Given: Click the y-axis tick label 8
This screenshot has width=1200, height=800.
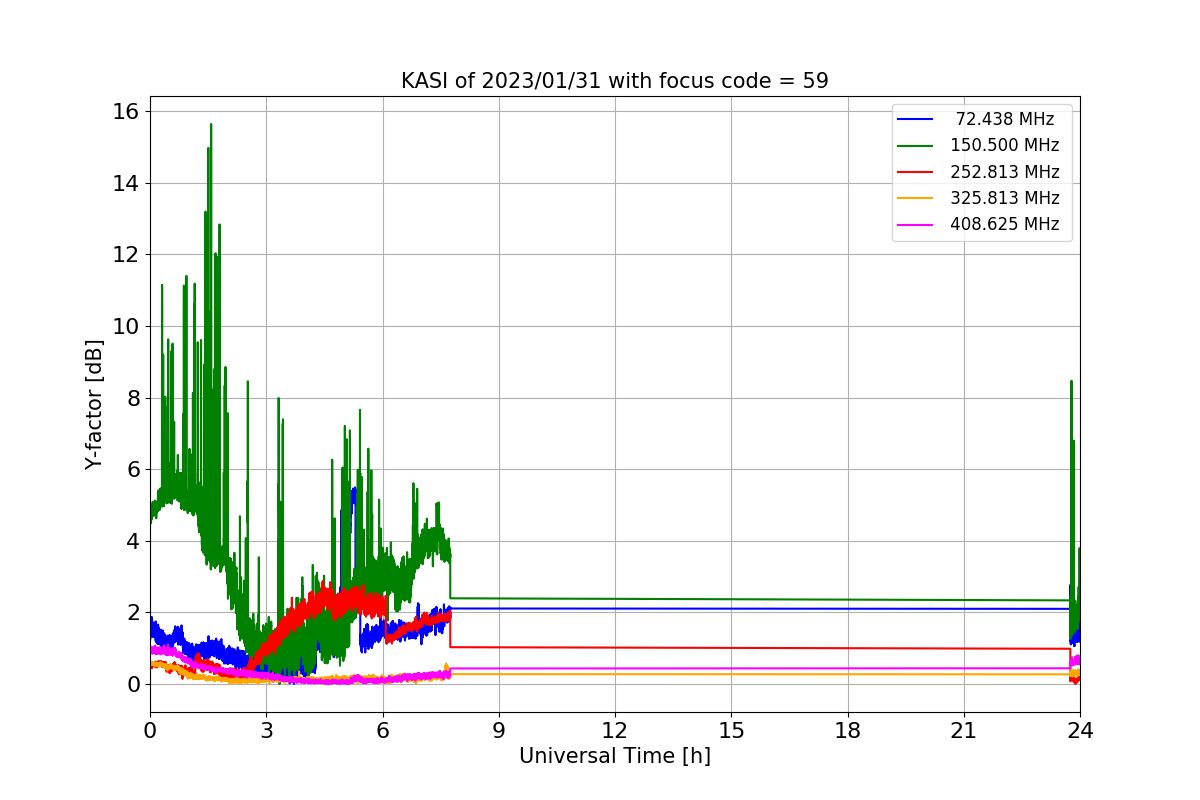Looking at the screenshot, I should 134,398.
